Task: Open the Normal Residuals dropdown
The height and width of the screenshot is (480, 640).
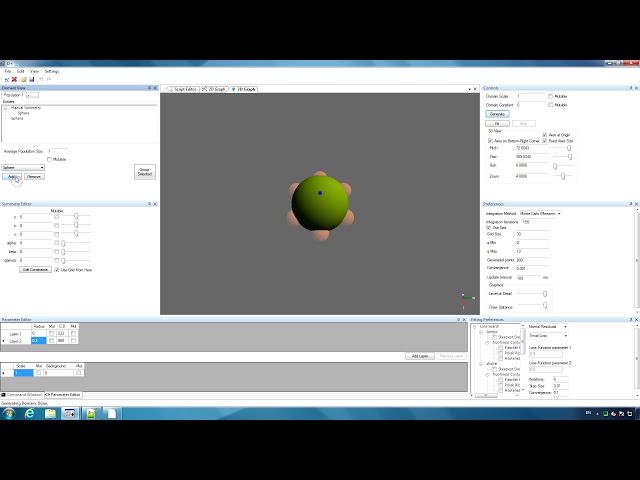Action: (565, 327)
